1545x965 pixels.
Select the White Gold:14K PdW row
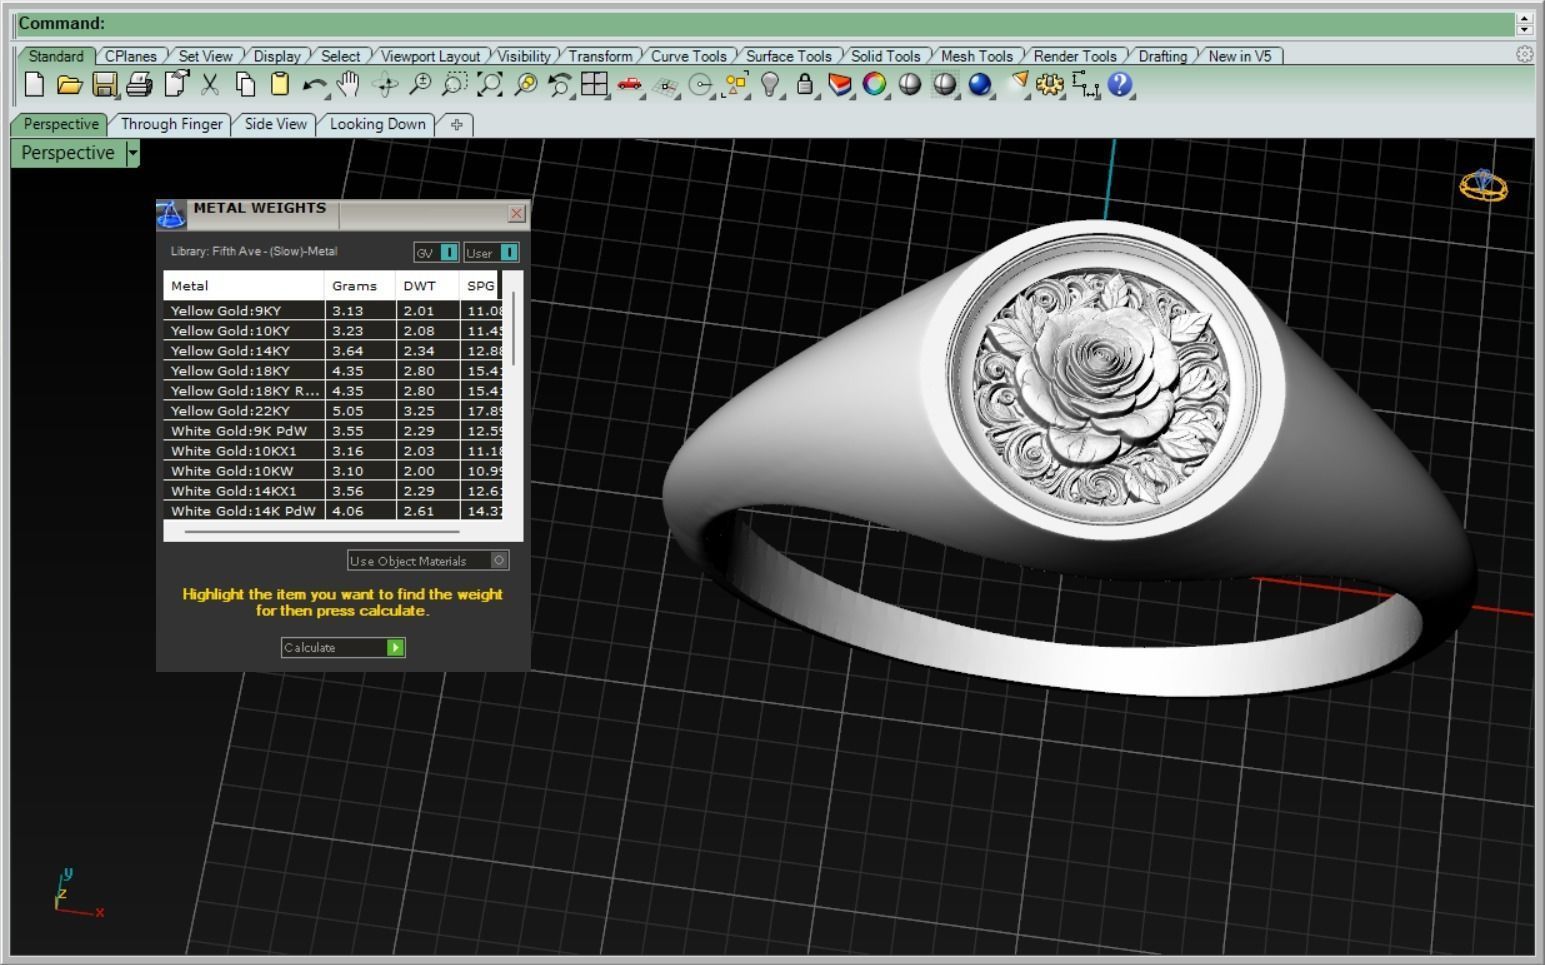point(333,511)
